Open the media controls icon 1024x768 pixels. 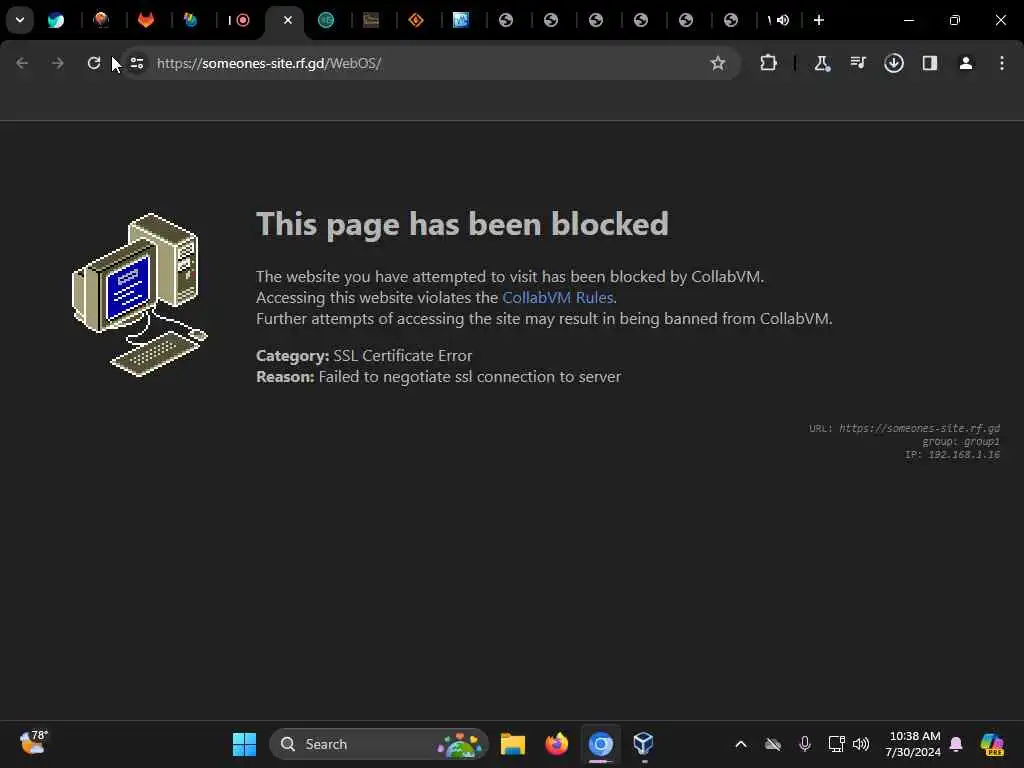tap(858, 63)
